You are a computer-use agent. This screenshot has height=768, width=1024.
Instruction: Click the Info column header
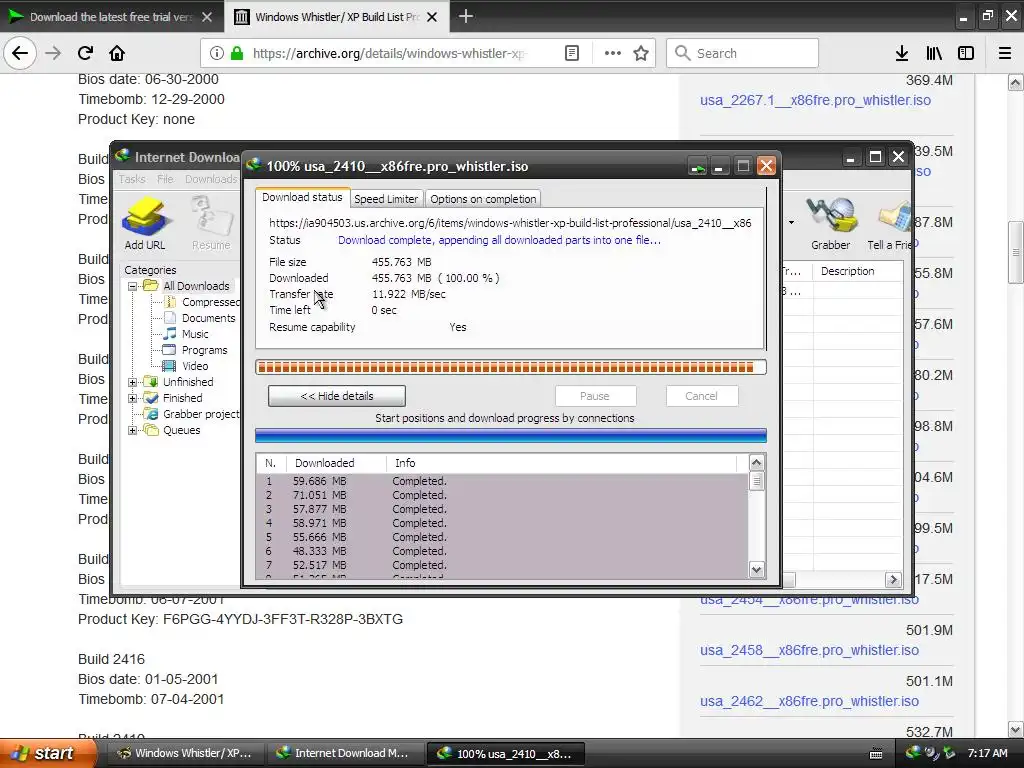point(562,463)
